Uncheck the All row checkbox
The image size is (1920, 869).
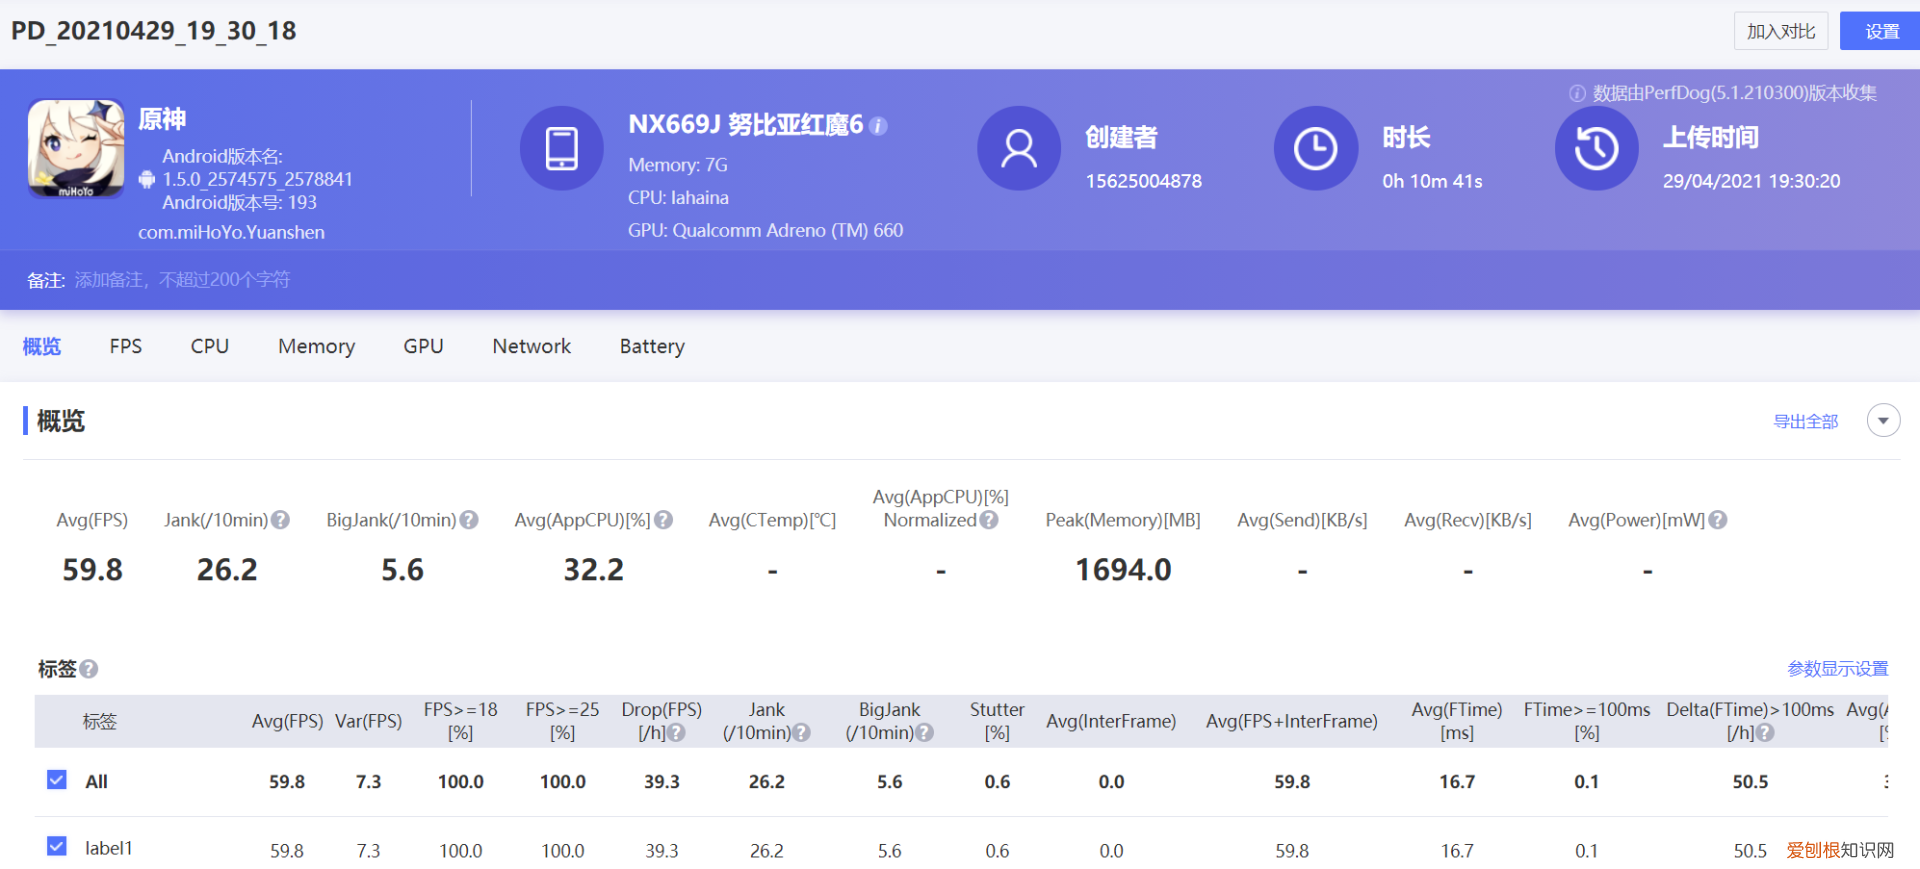coord(57,780)
